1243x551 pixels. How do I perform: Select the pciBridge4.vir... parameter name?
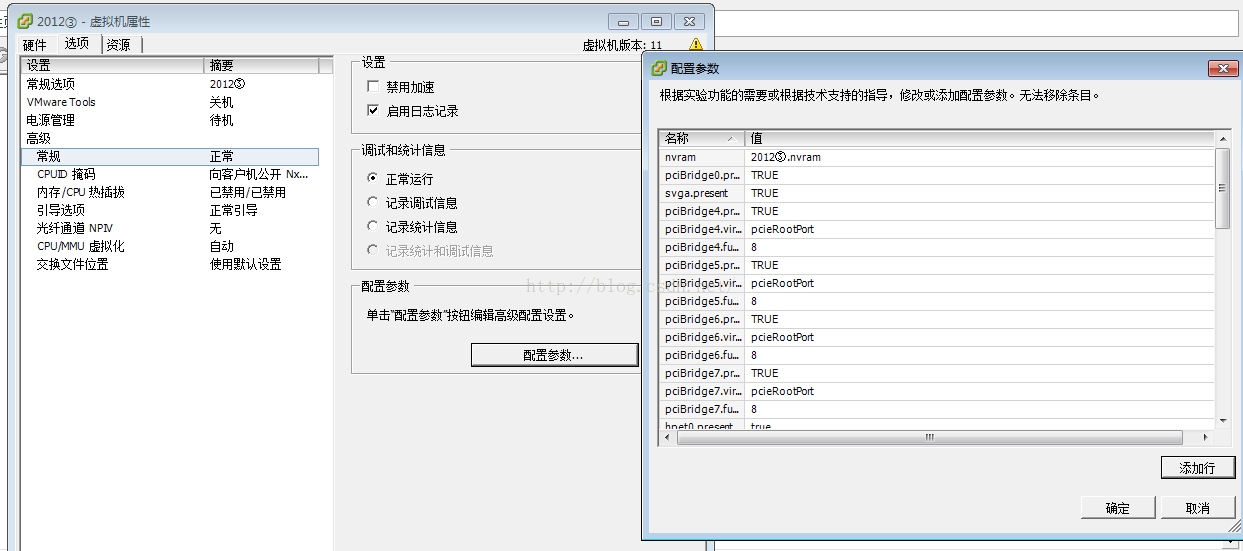tap(702, 229)
